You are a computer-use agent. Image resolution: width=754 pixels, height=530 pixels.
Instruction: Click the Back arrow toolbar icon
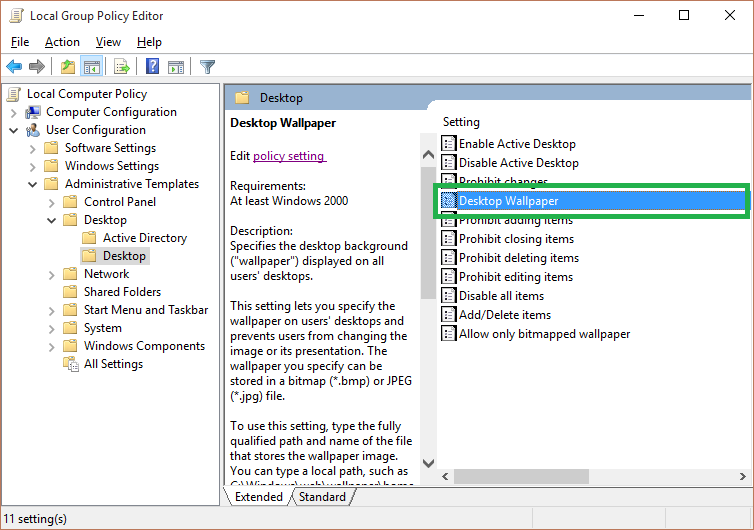point(14,66)
